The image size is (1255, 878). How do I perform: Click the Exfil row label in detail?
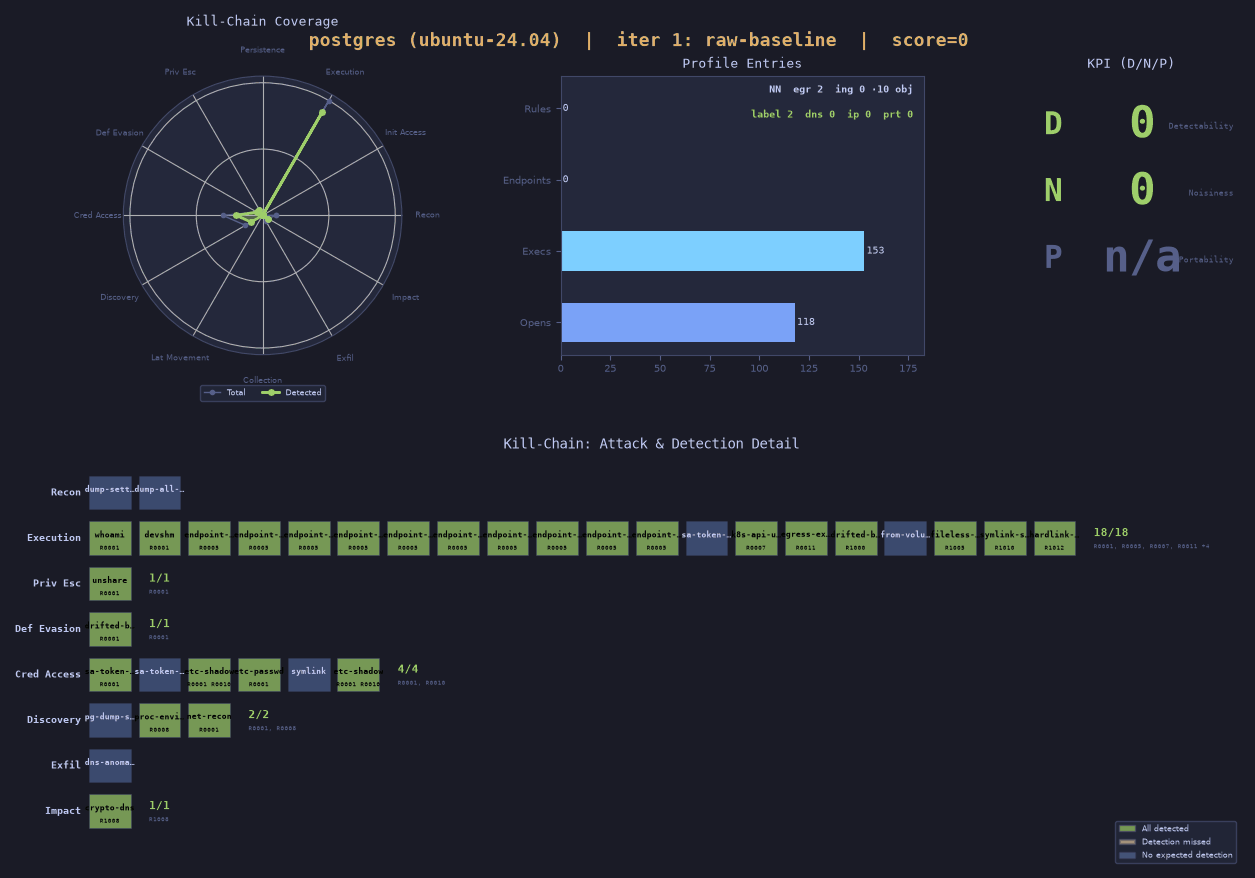pyautogui.click(x=66, y=766)
